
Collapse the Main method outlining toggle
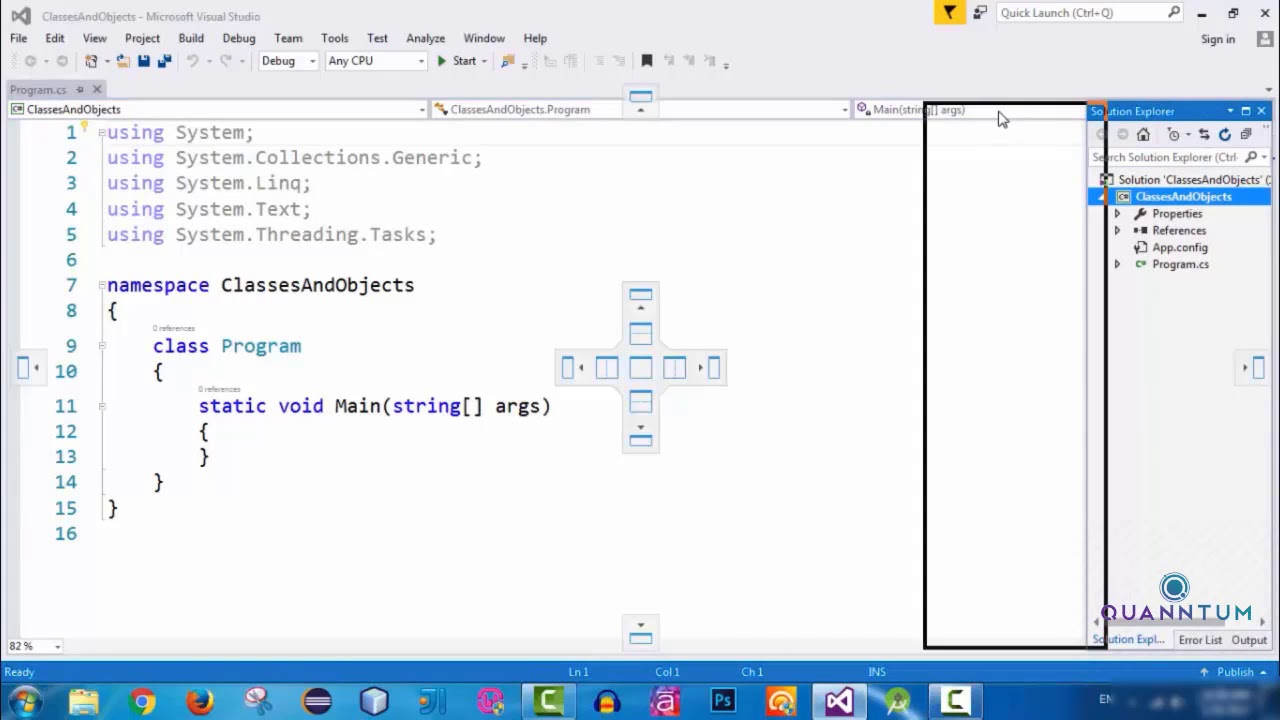[102, 406]
